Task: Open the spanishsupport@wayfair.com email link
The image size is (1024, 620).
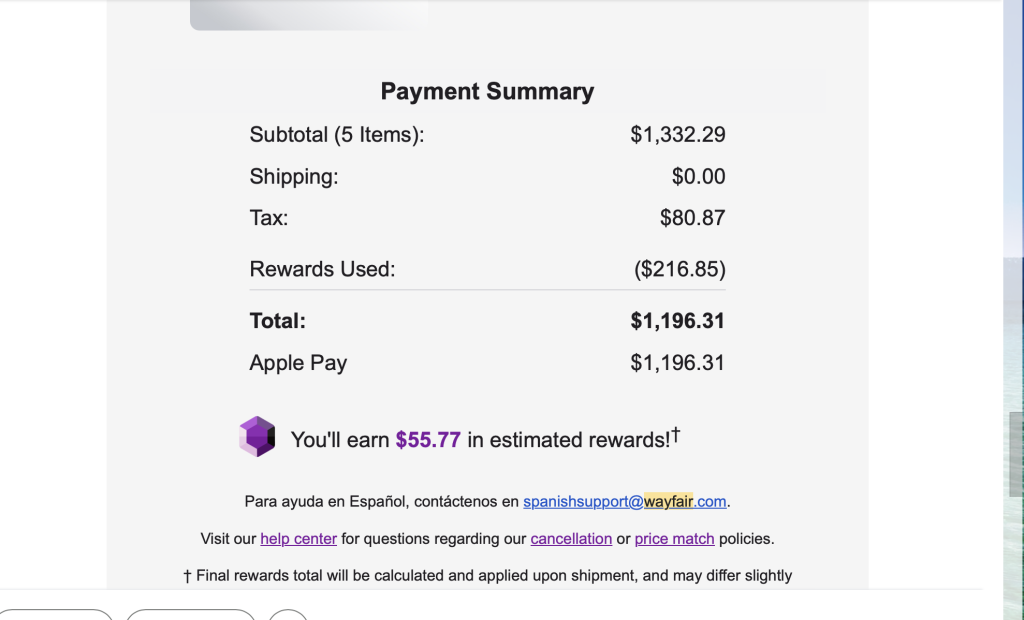Action: 624,501
